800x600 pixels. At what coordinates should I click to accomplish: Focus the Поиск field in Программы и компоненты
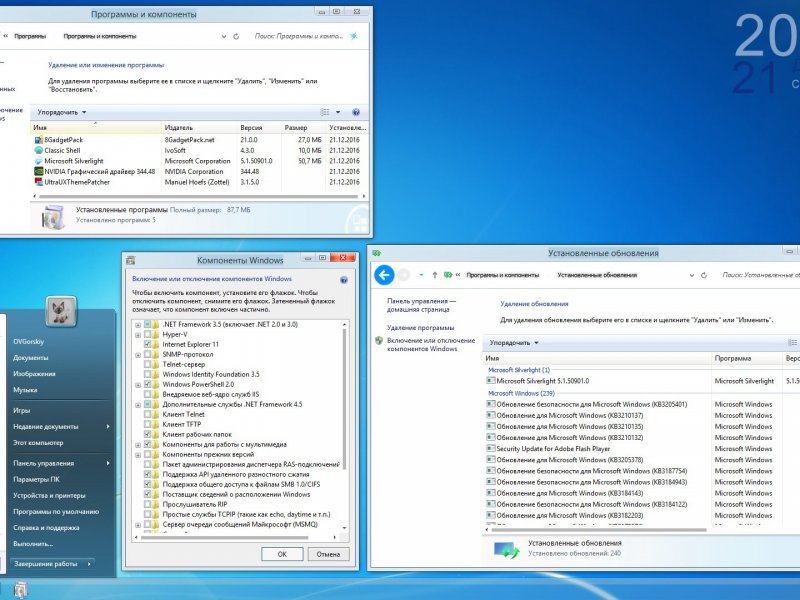click(299, 36)
